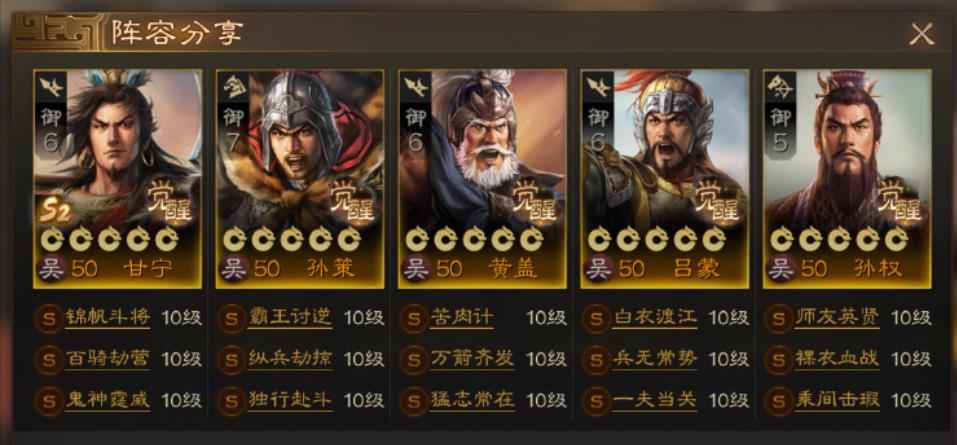This screenshot has width=957, height=445.
Task: Open skill link 纵兵劫掠
Action: (x=290, y=359)
